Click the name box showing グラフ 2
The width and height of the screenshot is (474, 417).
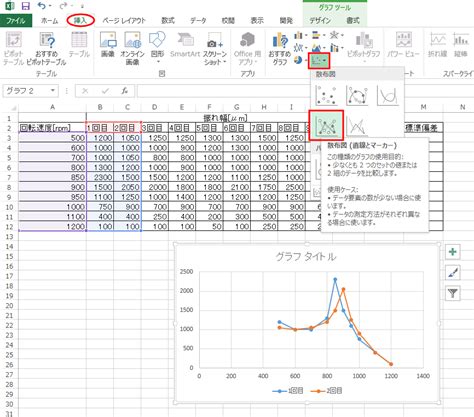pos(26,91)
